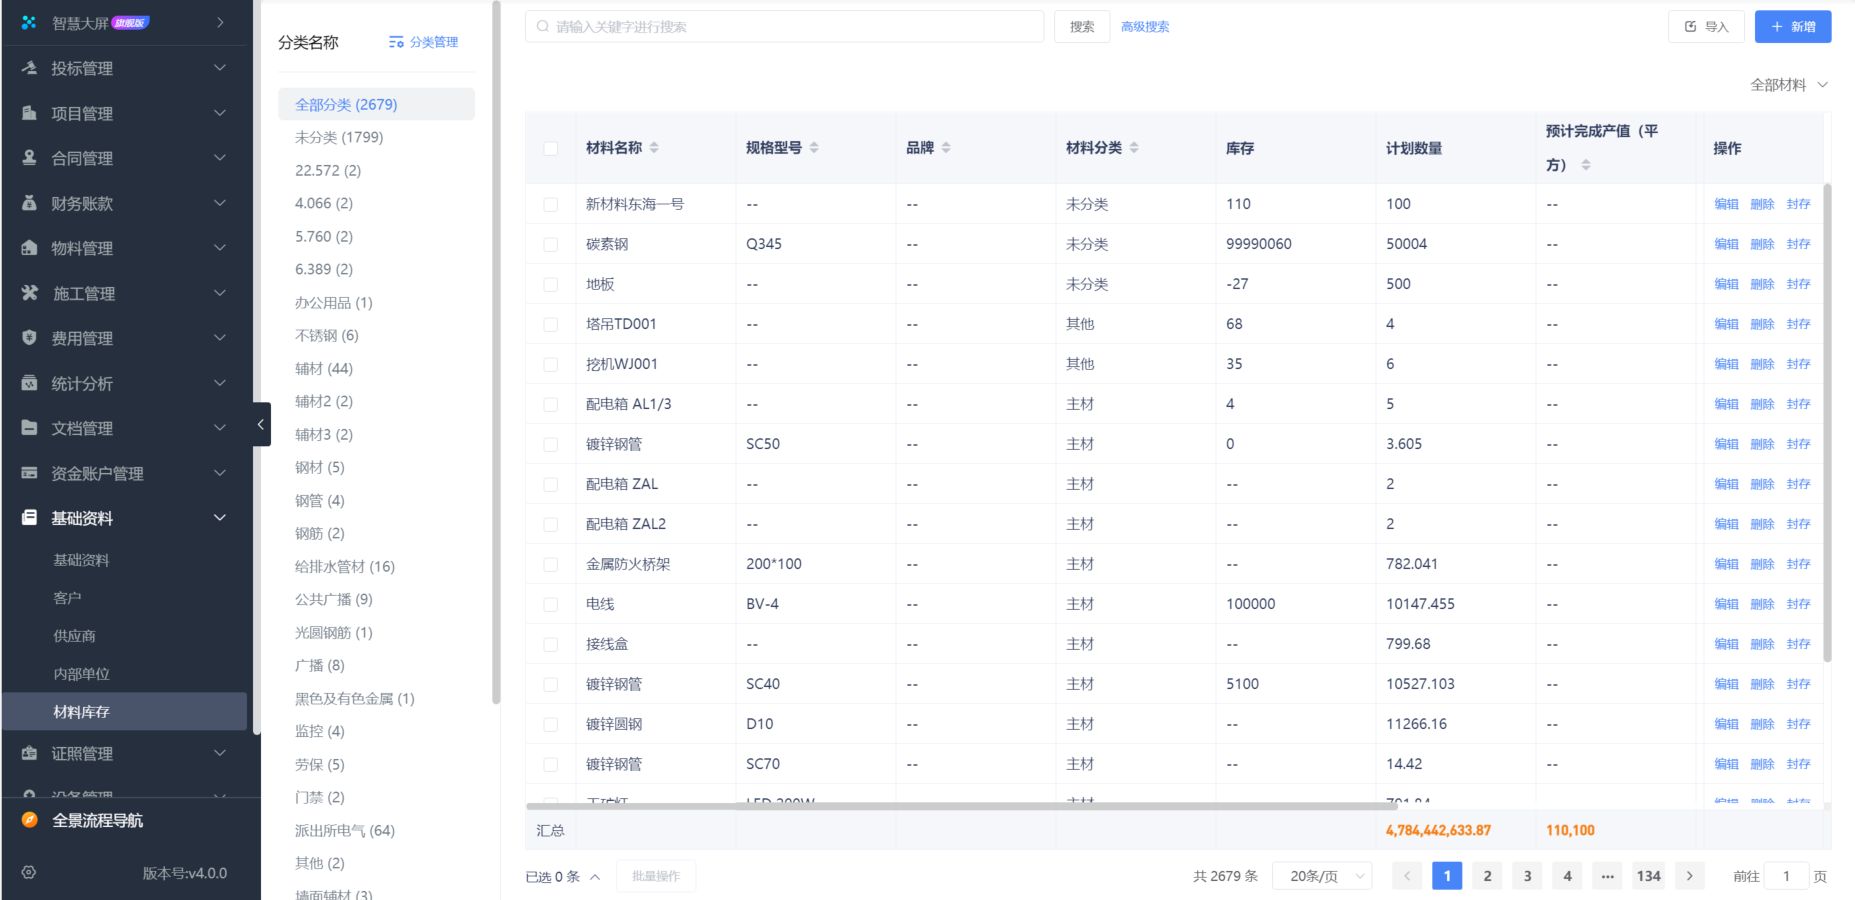Open the 20条/页 page size dropdown

click(x=1322, y=875)
